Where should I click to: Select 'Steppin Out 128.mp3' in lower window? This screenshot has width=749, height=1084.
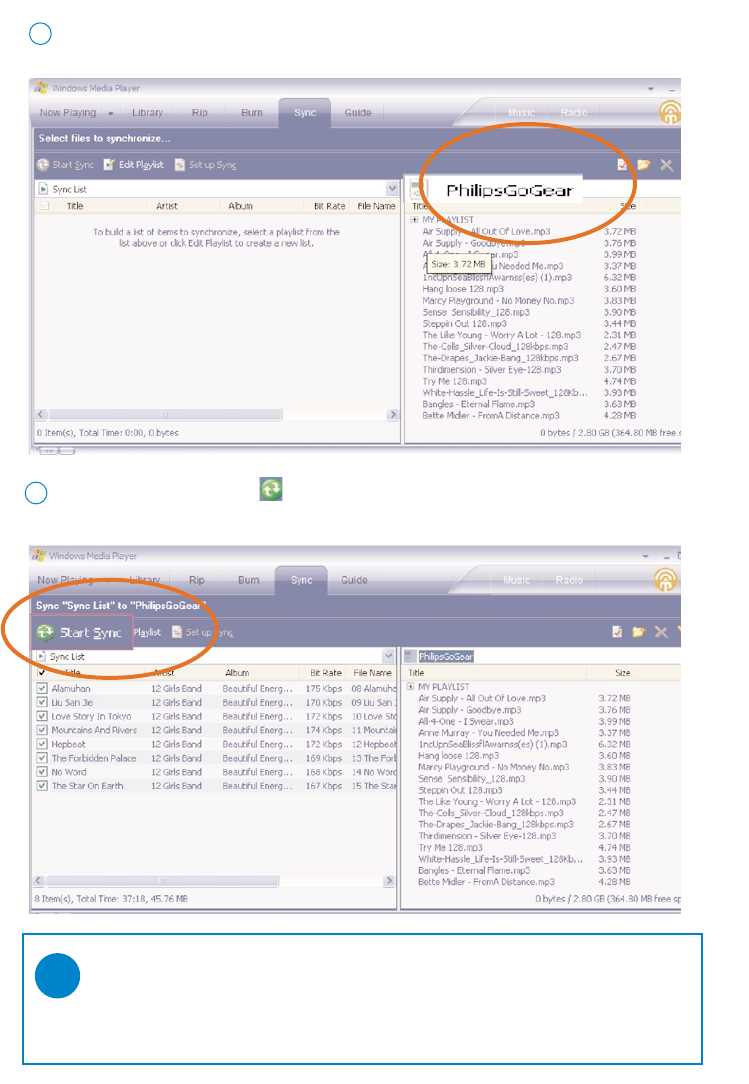coord(460,790)
